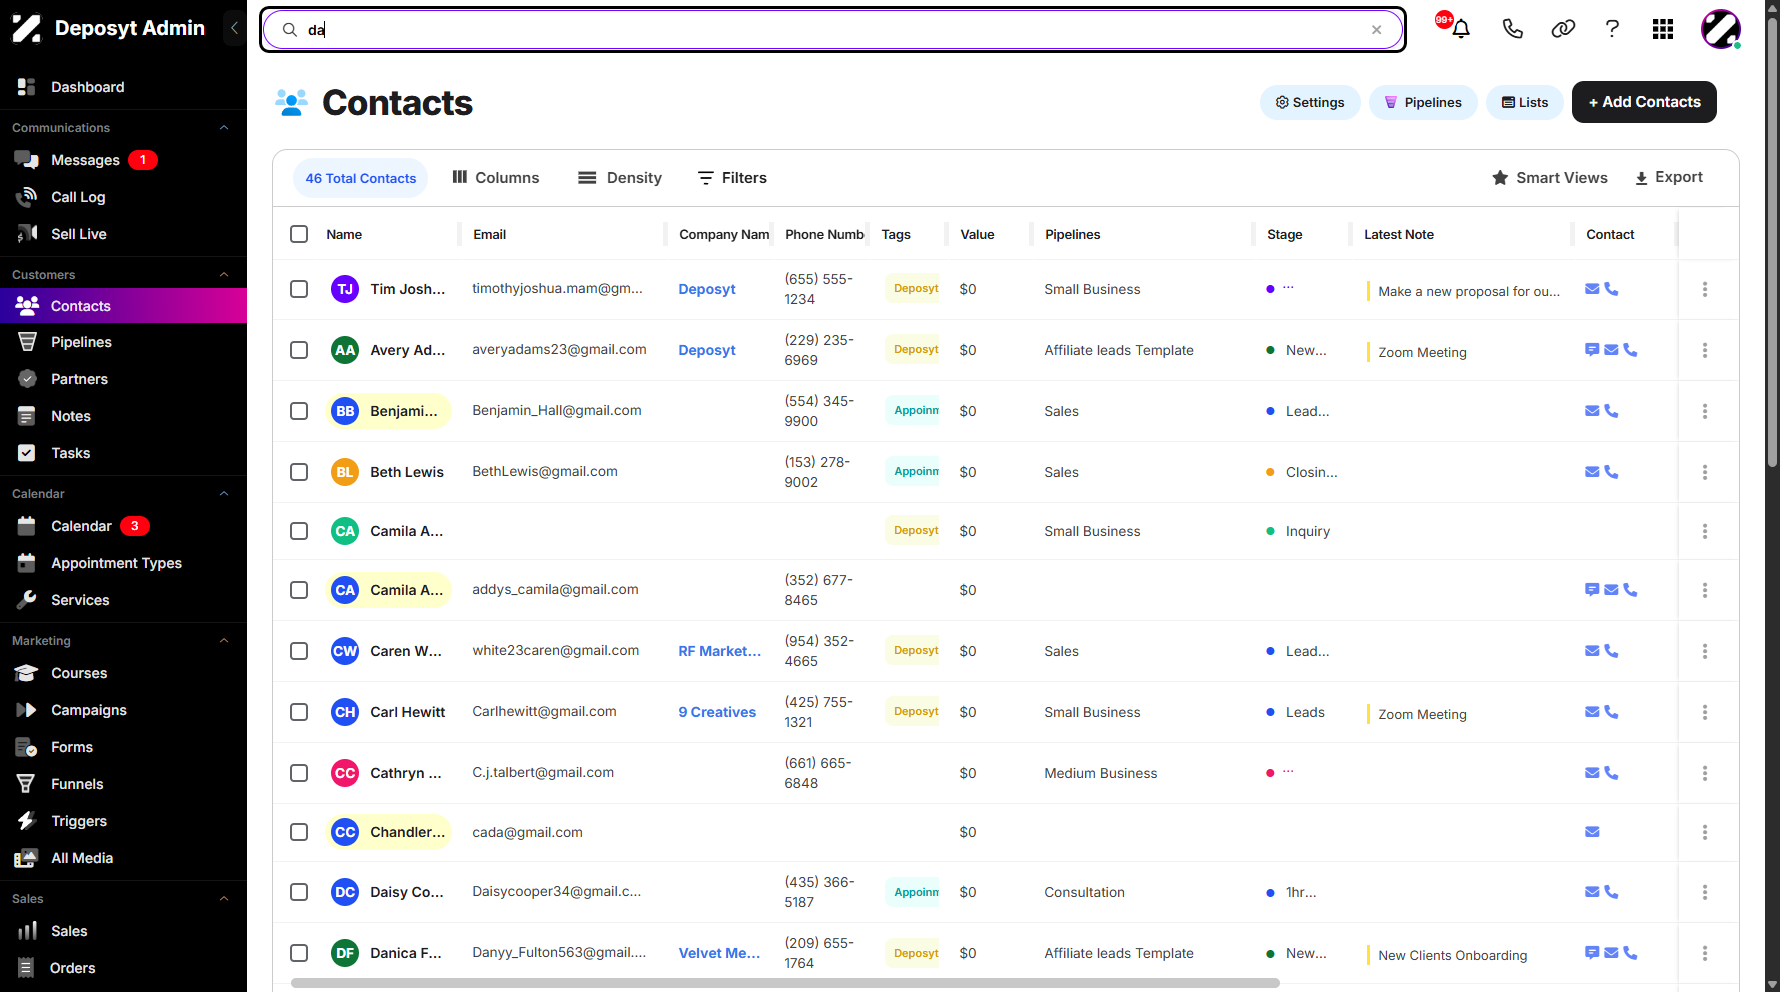Send SMS to Camila at addys_camila@gmail.com
The image size is (1780, 992).
[x=1592, y=590]
